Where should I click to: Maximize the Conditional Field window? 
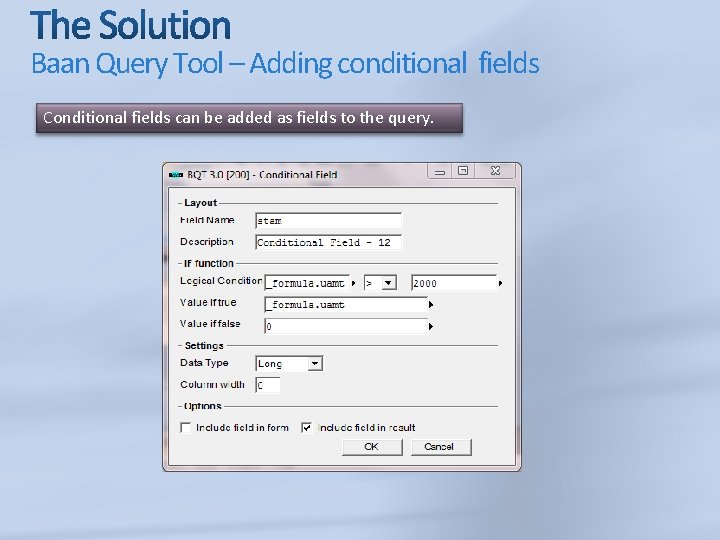[463, 171]
